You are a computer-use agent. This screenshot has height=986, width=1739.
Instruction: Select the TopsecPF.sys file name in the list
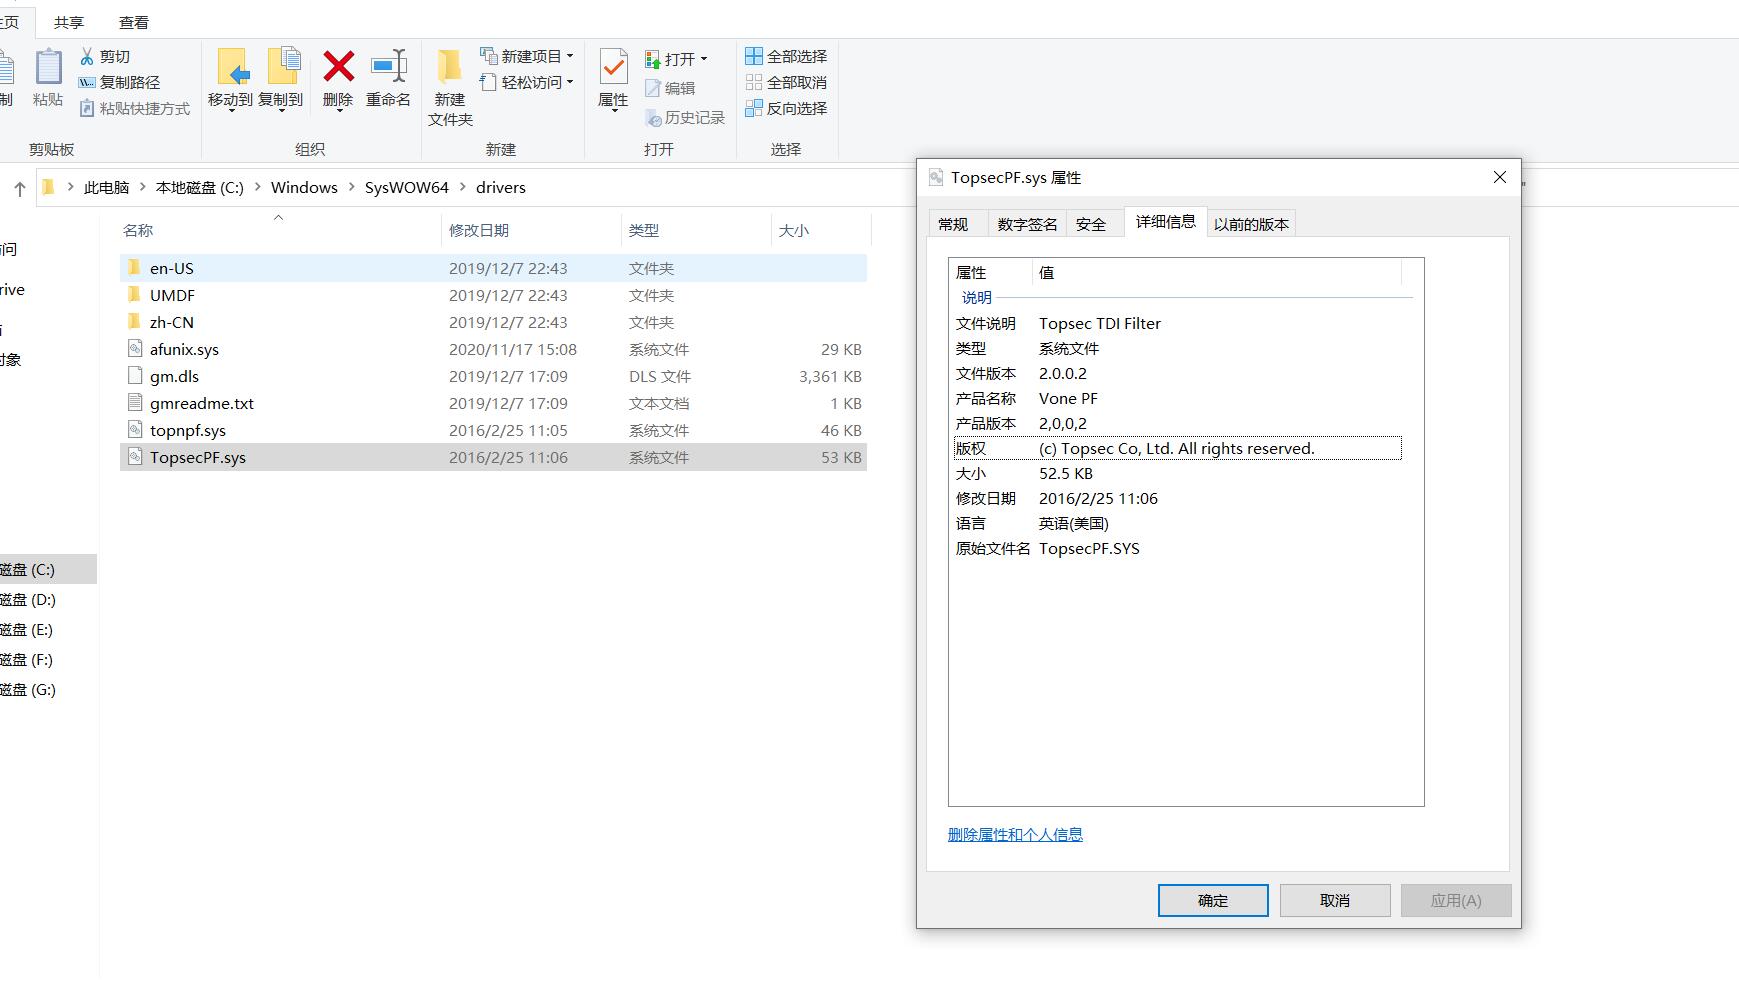(x=198, y=457)
